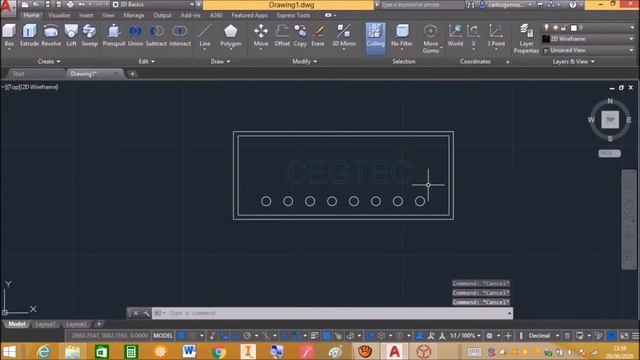Open the 3D Basics workspace dropdown
Image resolution: width=640 pixels, height=360 pixels.
point(153,4)
